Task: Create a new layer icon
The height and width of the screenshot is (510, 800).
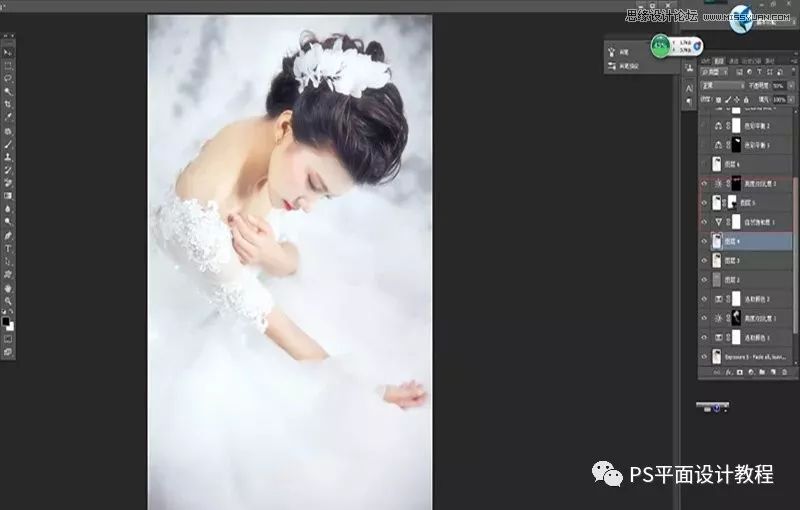Action: coord(773,372)
